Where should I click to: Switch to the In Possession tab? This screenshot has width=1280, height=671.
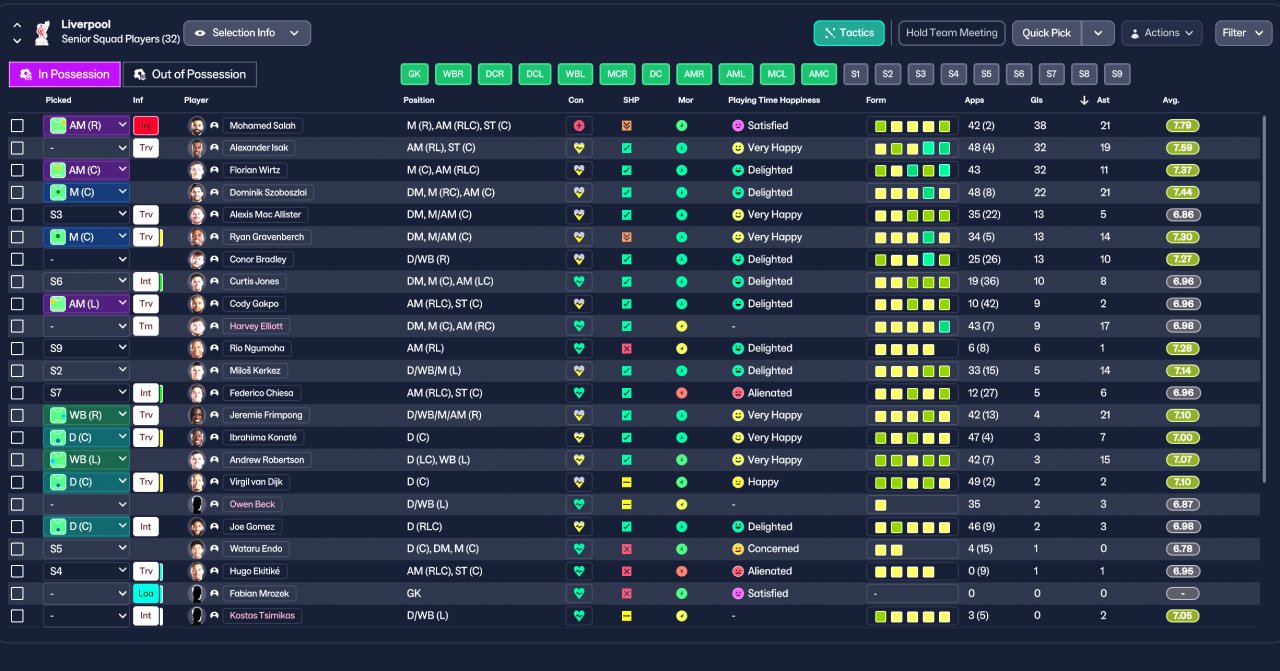coord(65,74)
